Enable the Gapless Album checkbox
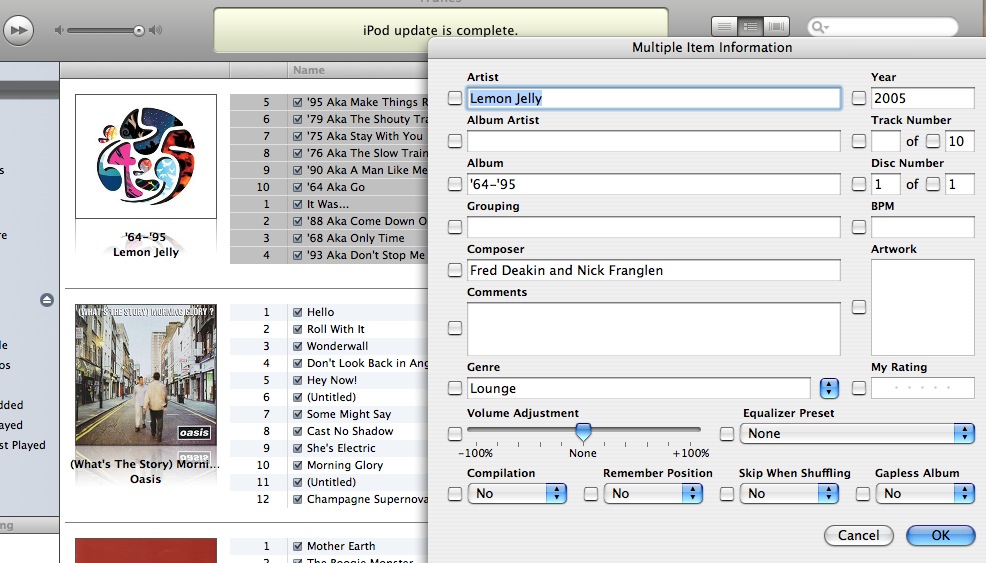Viewport: 986px width, 563px height. tap(863, 494)
